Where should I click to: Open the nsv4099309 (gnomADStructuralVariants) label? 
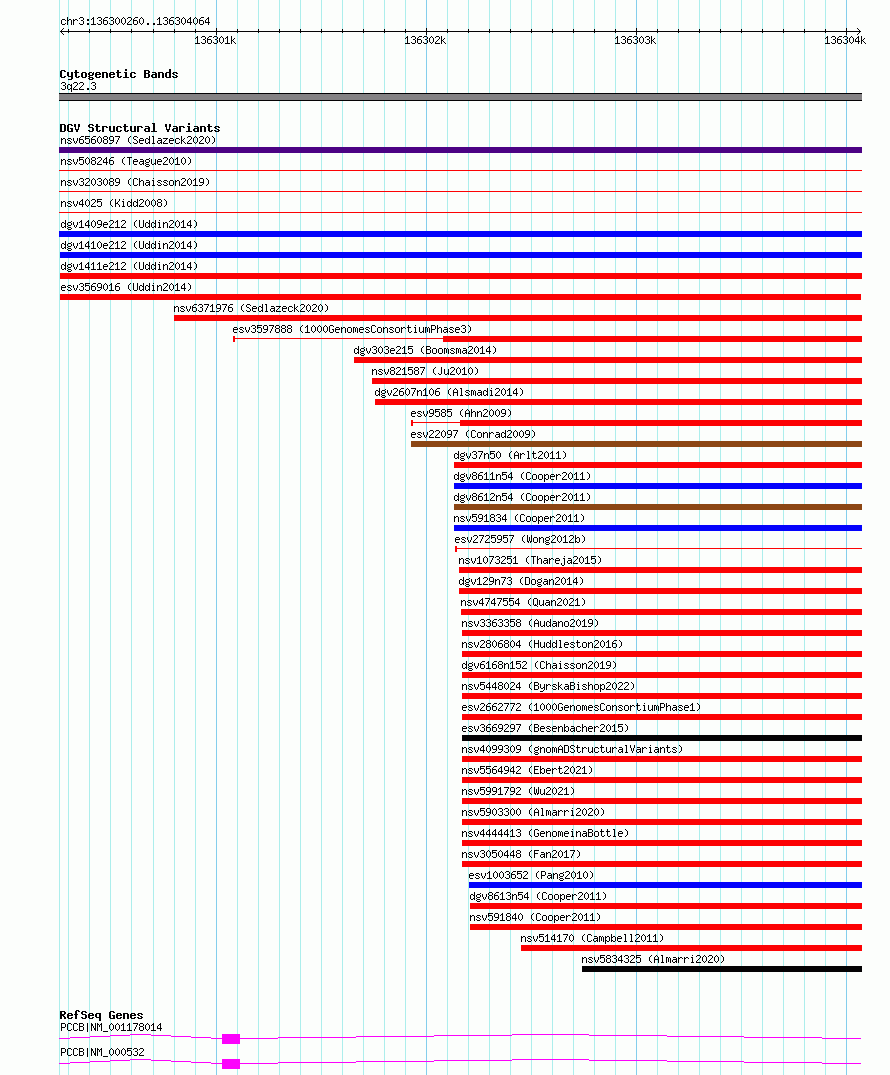[572, 749]
